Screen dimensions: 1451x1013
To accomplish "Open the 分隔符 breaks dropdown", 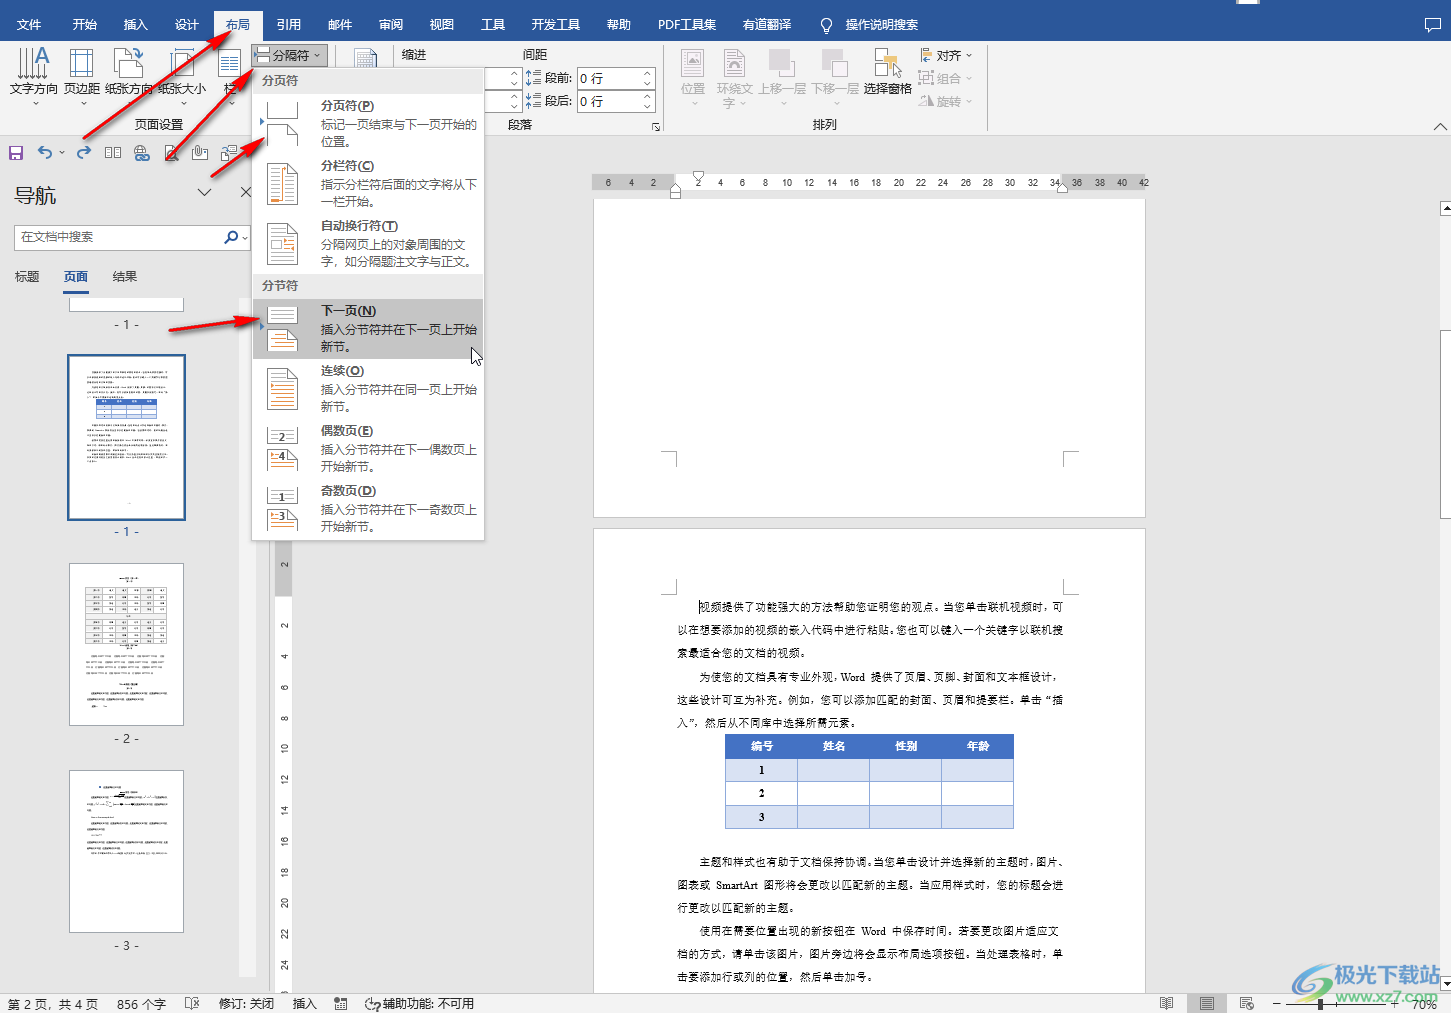I will point(290,56).
